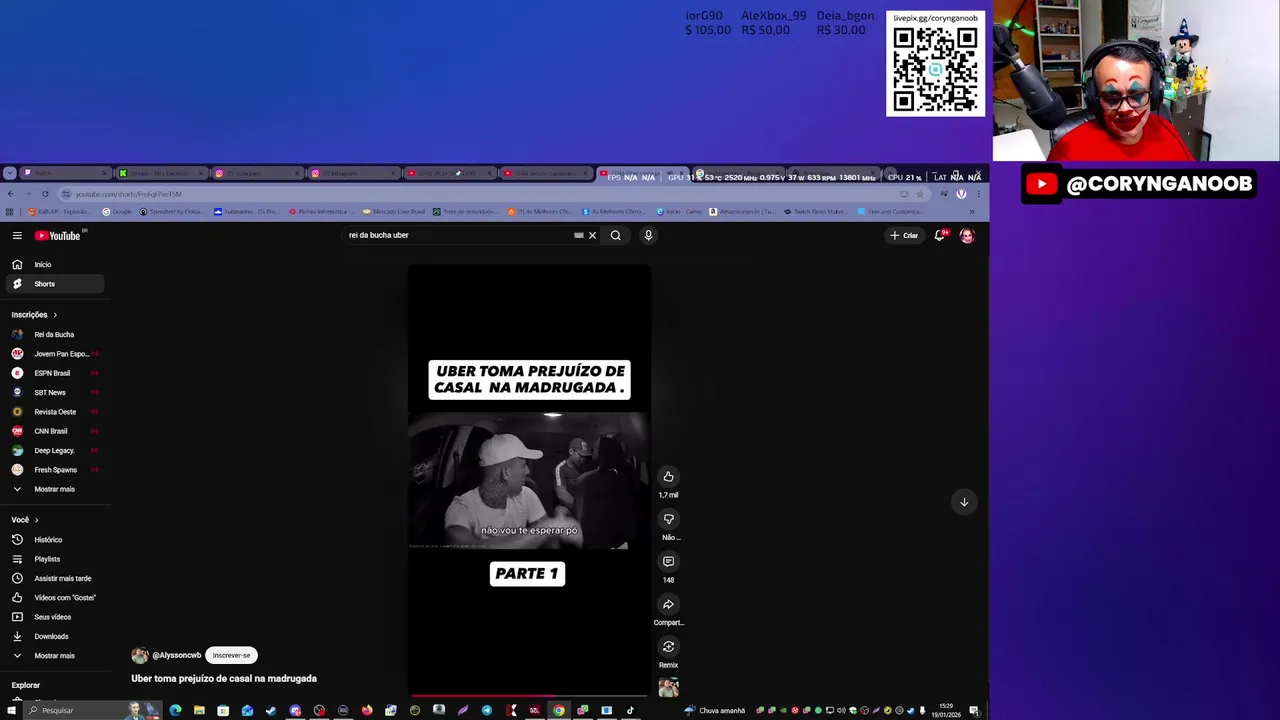Expand Mostrar mais under Fresh Spawns

[54, 489]
